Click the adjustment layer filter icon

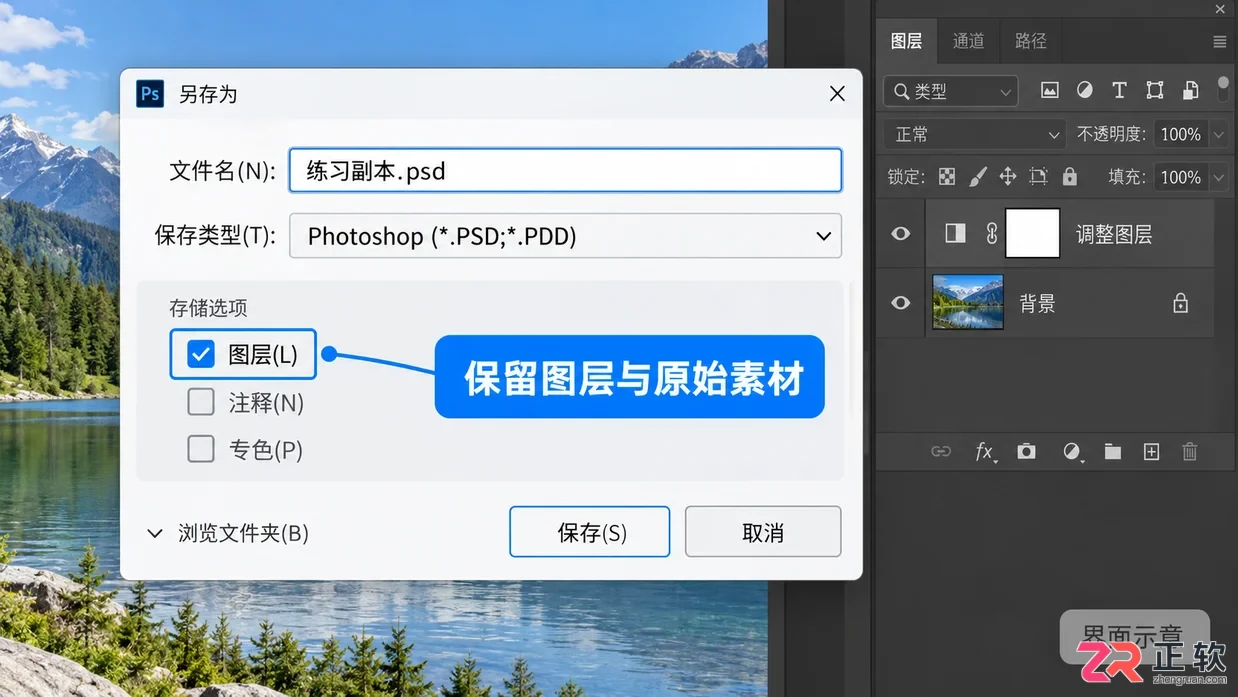(1084, 91)
